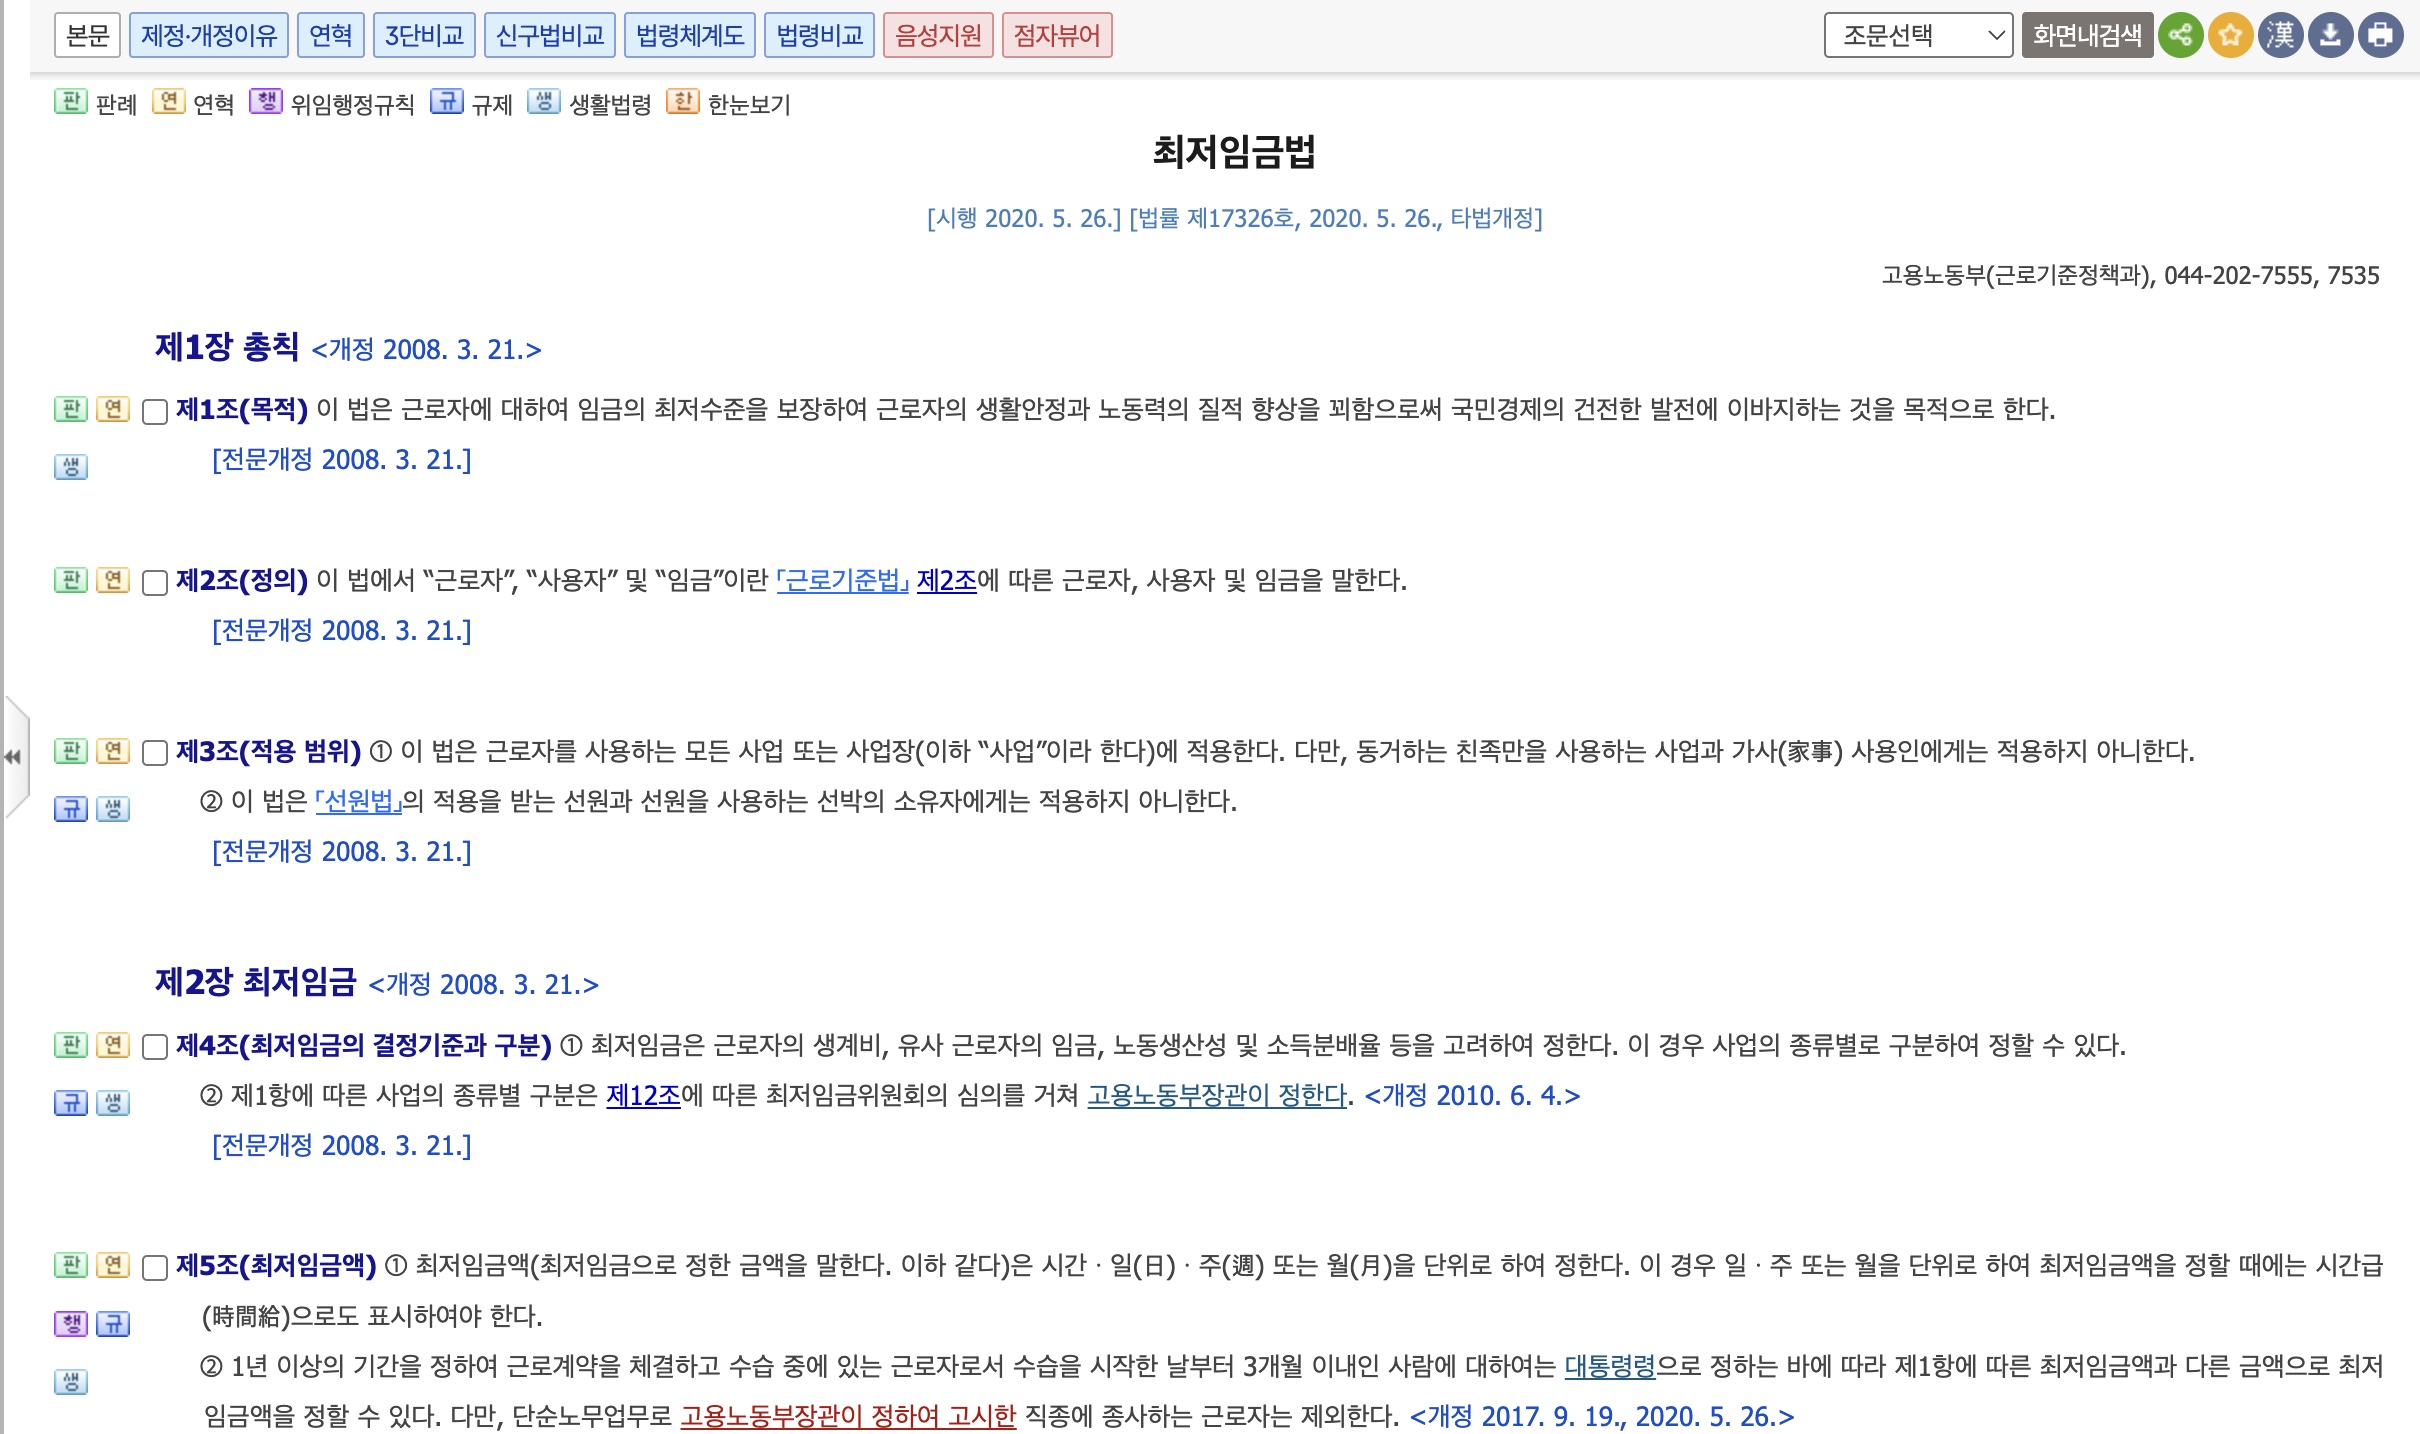
Task: Click the print icon at top right
Action: pyautogui.click(x=2380, y=36)
